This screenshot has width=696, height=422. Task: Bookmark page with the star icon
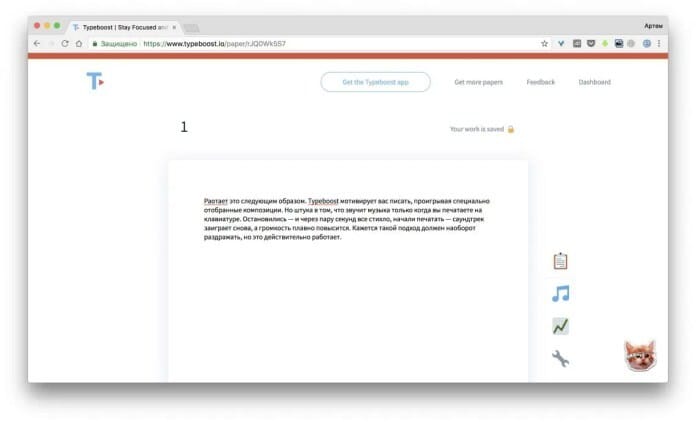[544, 43]
